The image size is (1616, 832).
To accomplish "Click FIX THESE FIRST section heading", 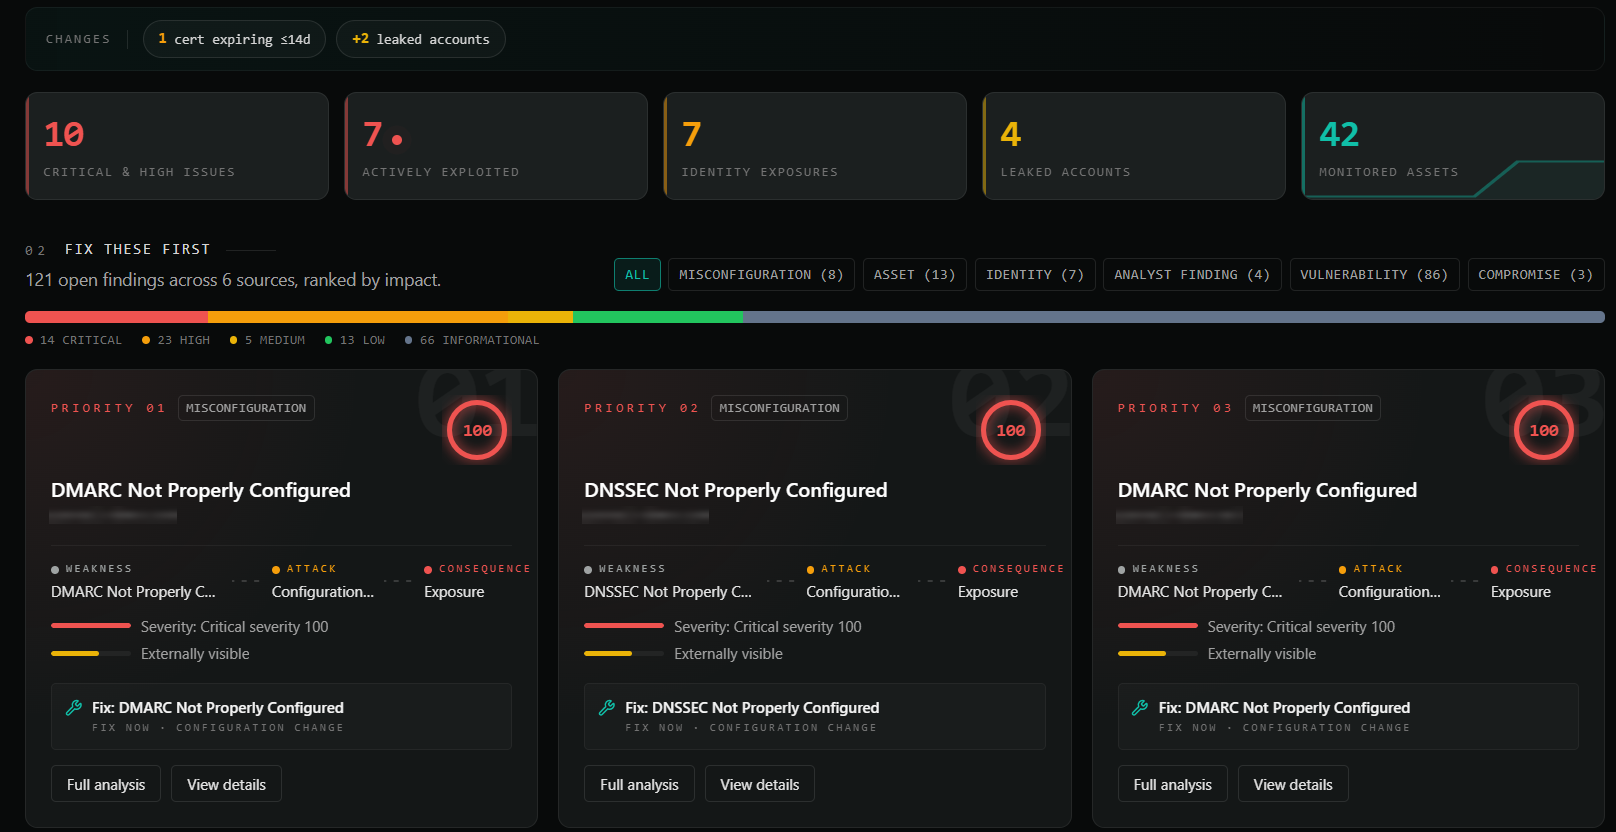I will point(138,249).
